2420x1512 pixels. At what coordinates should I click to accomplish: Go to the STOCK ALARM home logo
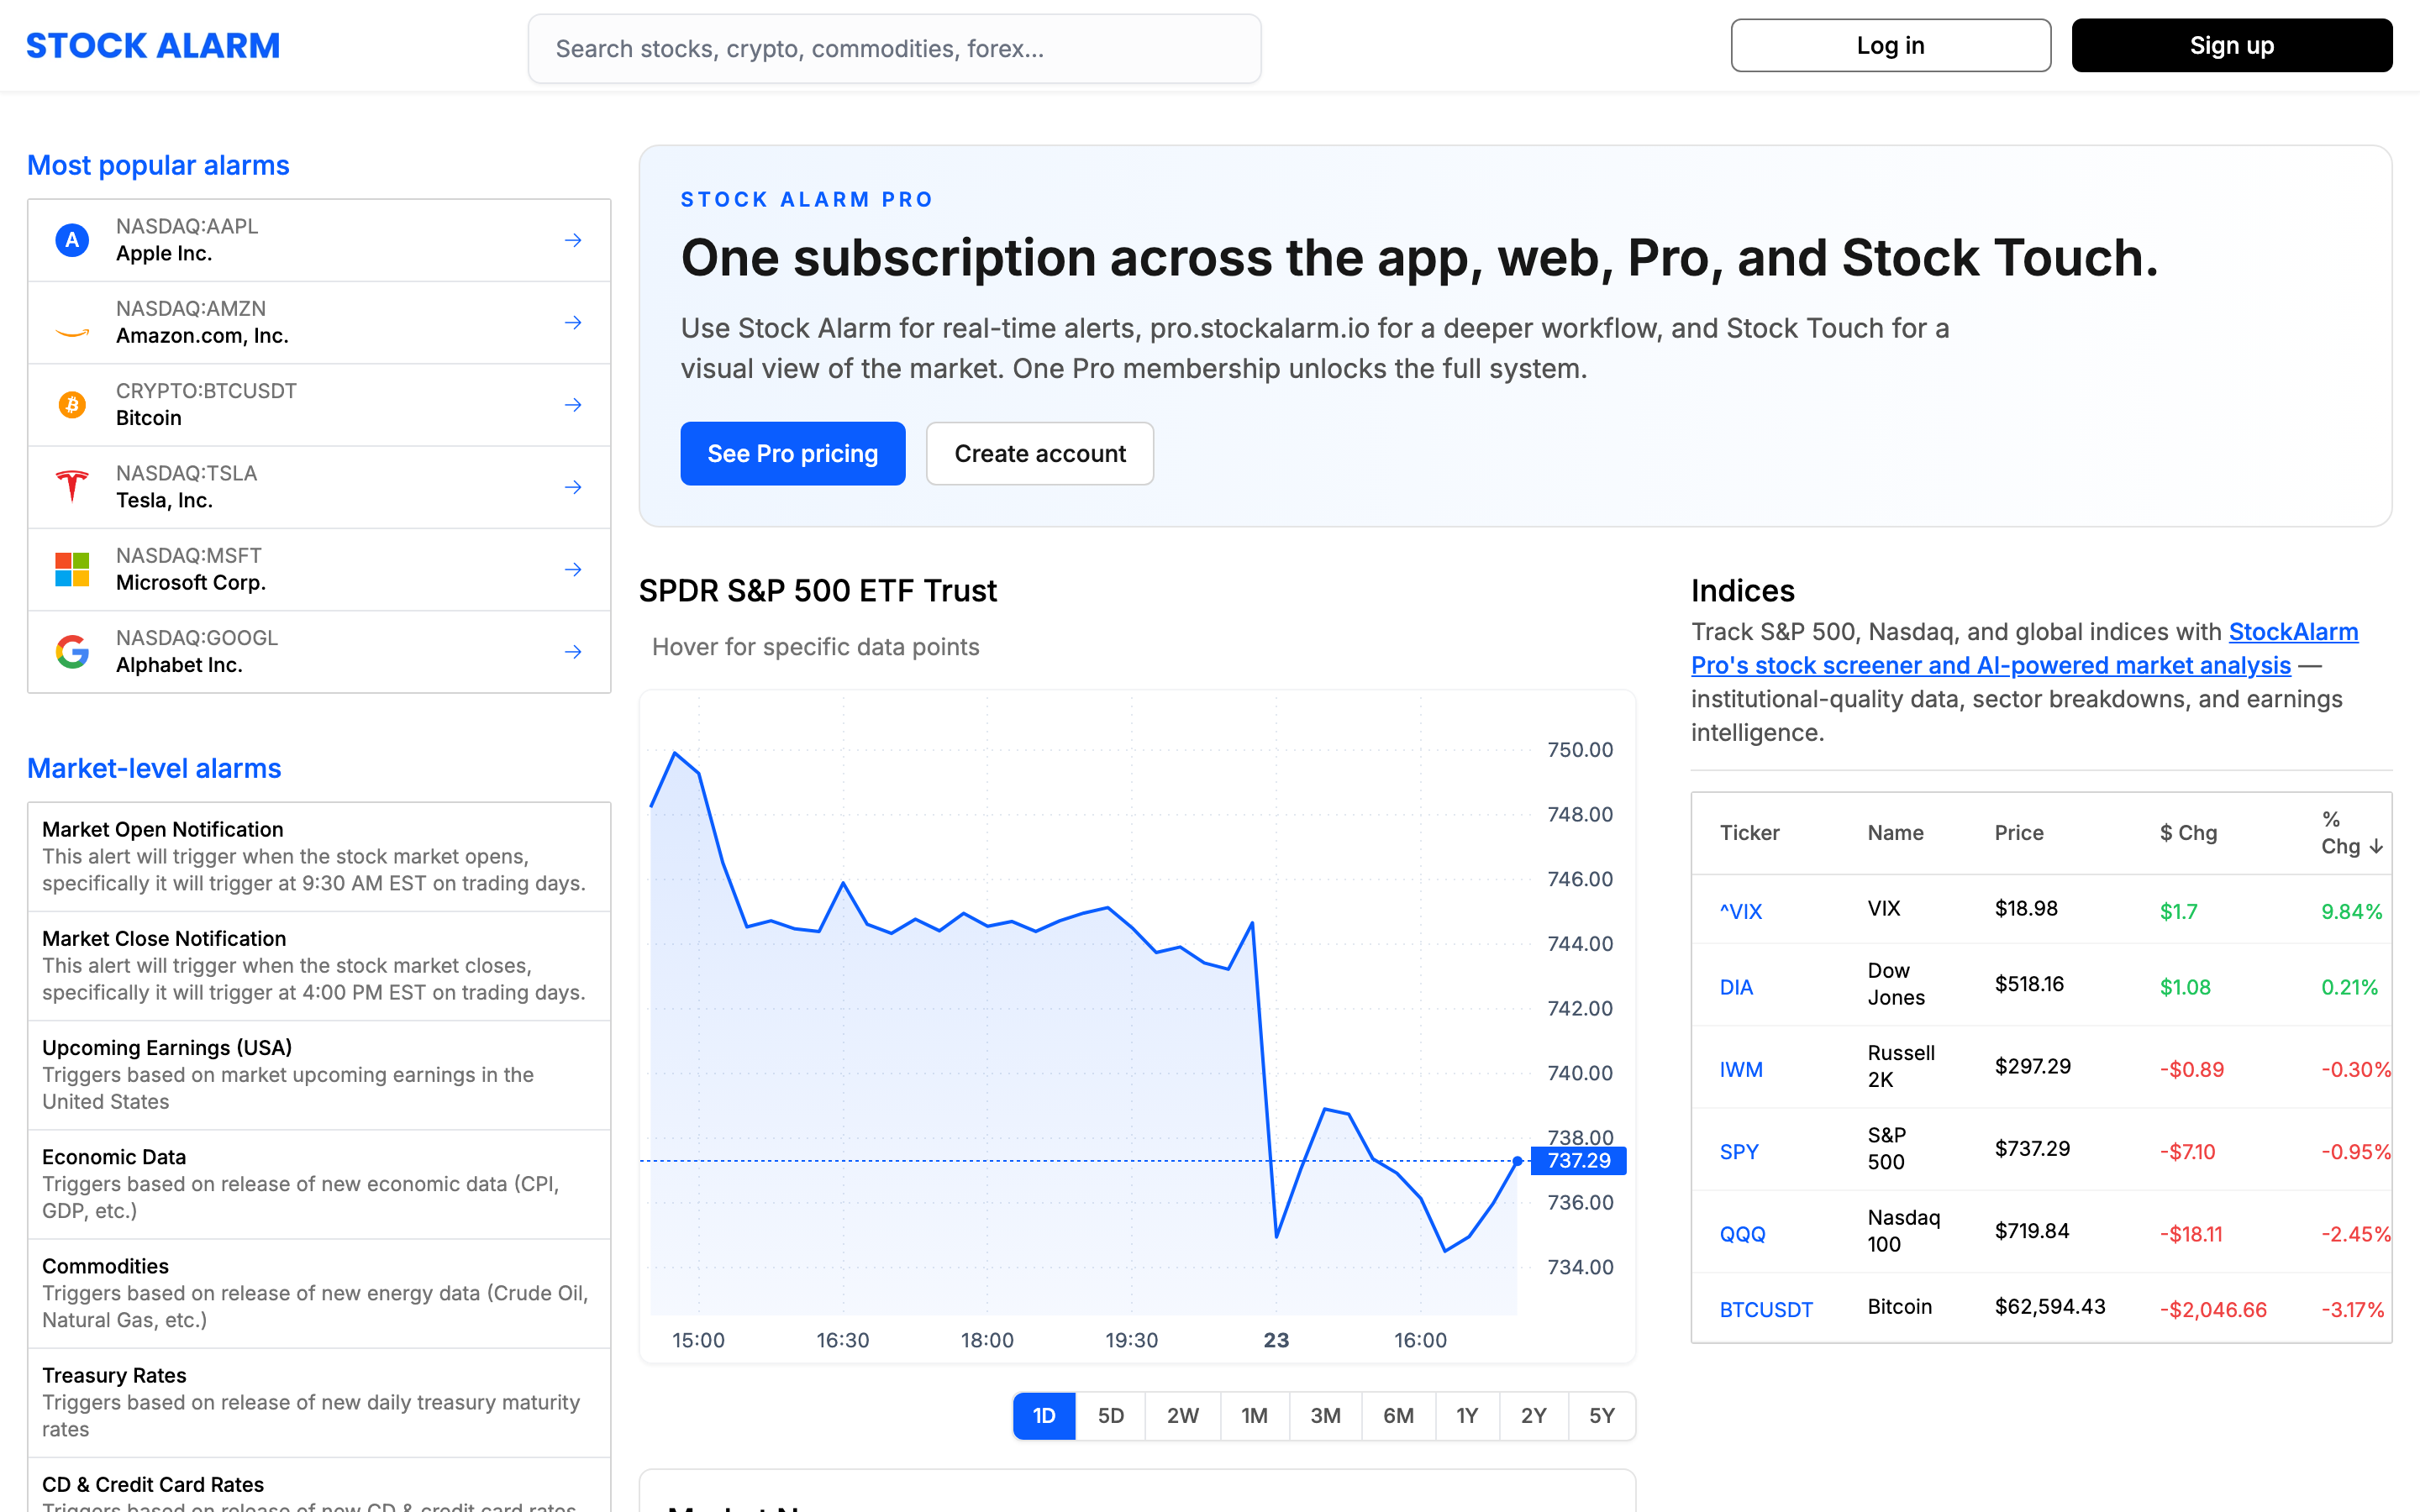click(153, 46)
